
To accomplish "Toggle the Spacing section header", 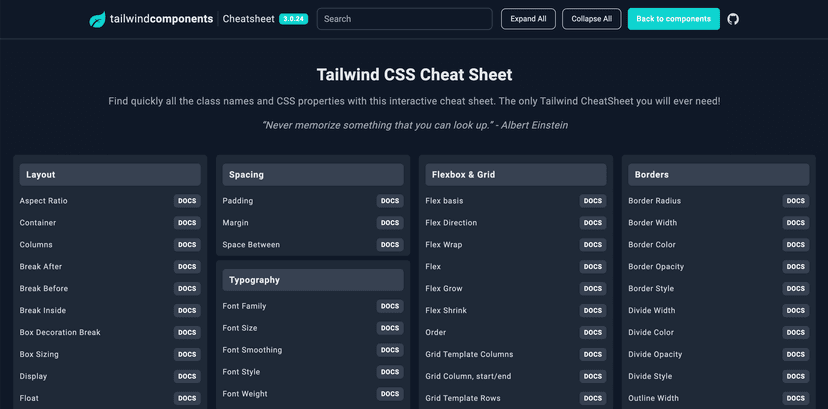I will point(313,175).
